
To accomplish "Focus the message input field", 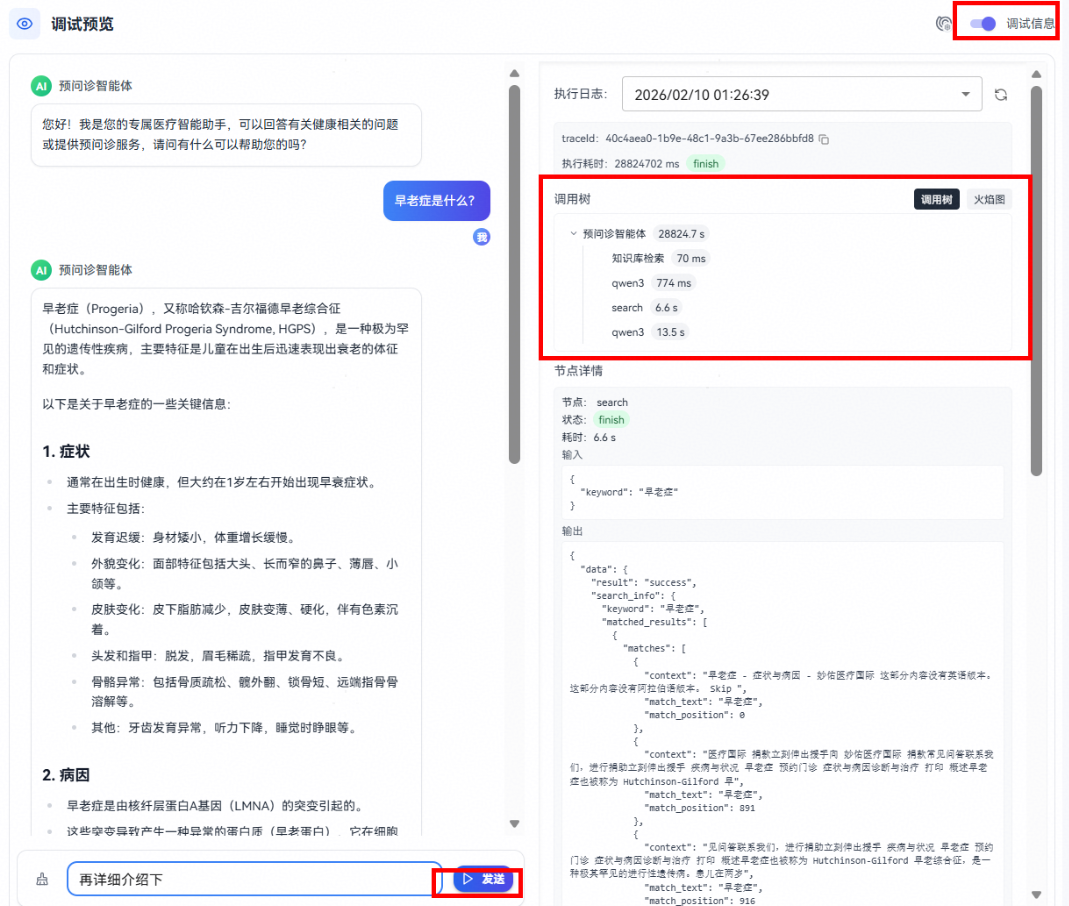I will (x=254, y=880).
